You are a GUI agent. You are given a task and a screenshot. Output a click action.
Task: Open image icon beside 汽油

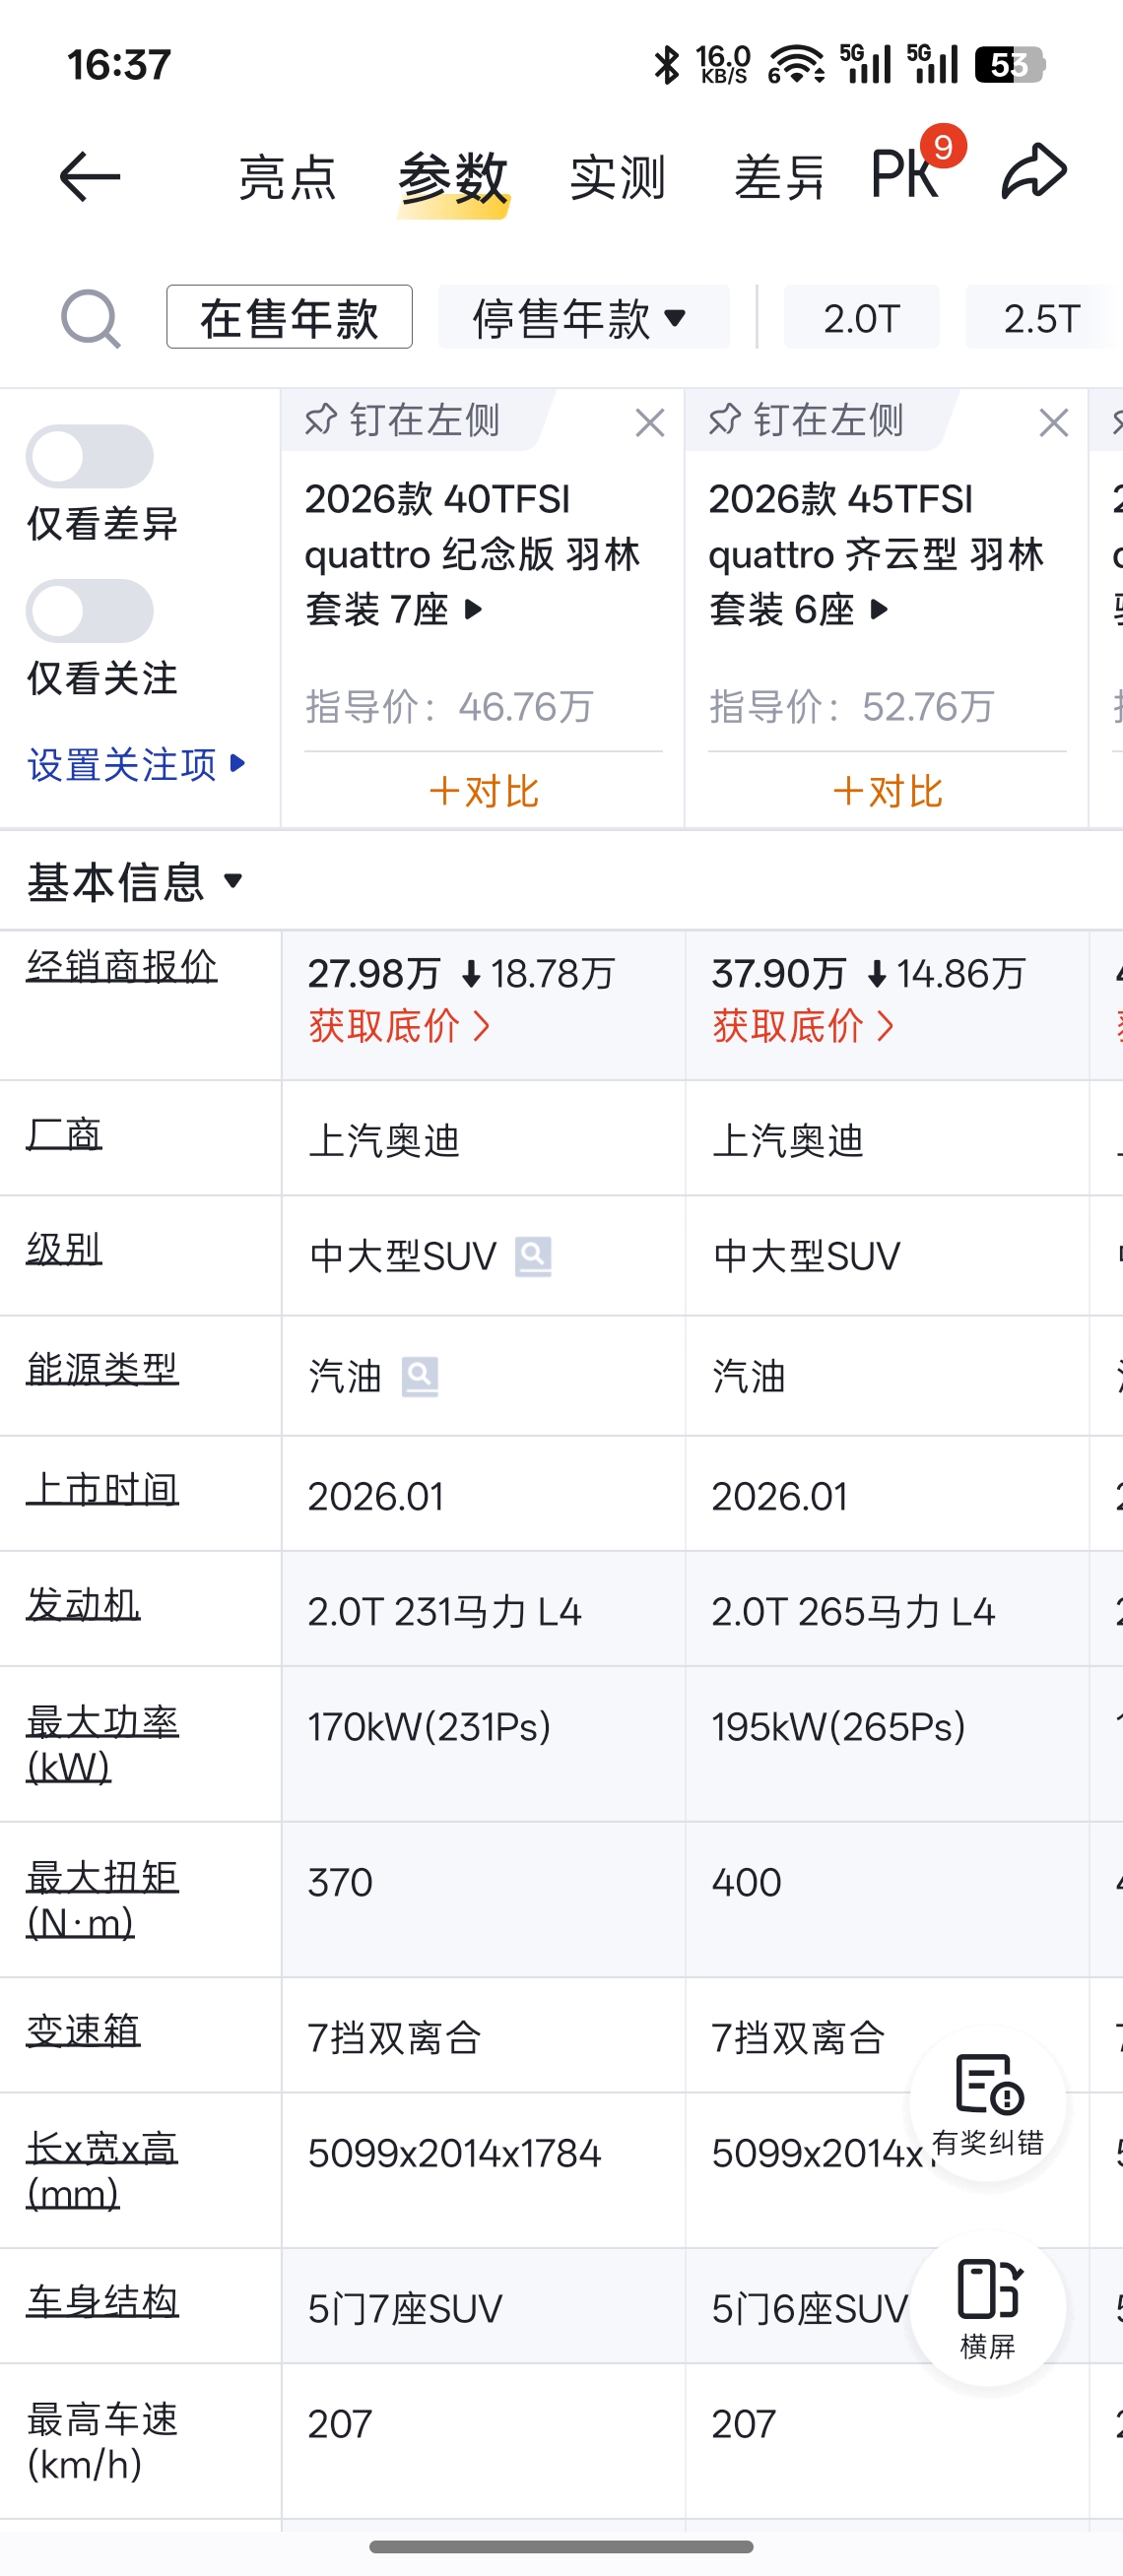pyautogui.click(x=420, y=1377)
